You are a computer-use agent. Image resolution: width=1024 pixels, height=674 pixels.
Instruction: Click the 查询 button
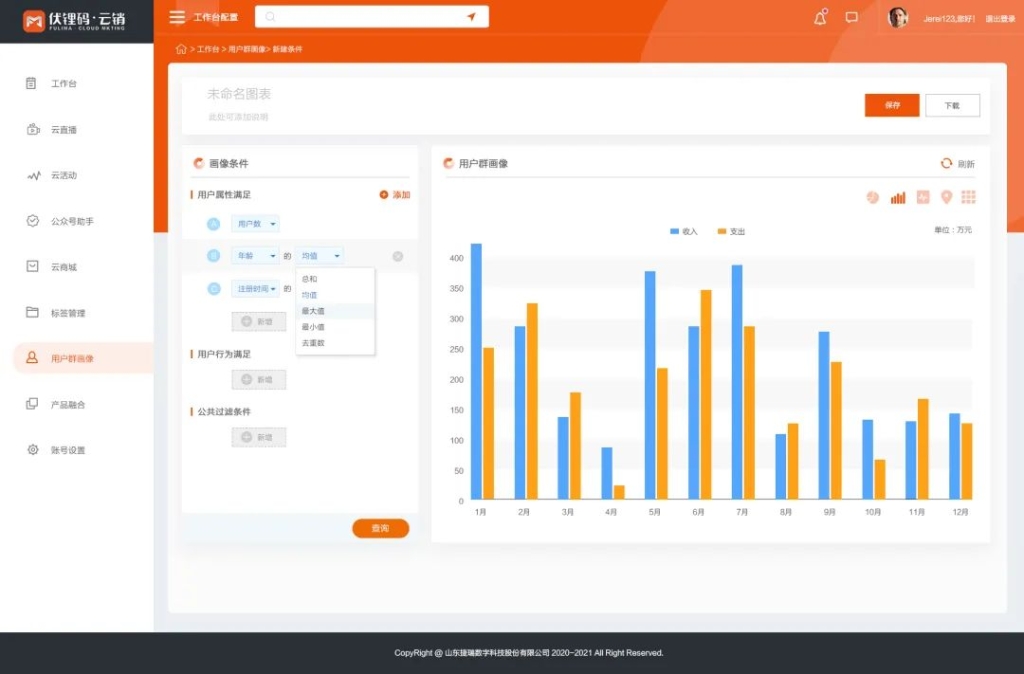pyautogui.click(x=380, y=528)
